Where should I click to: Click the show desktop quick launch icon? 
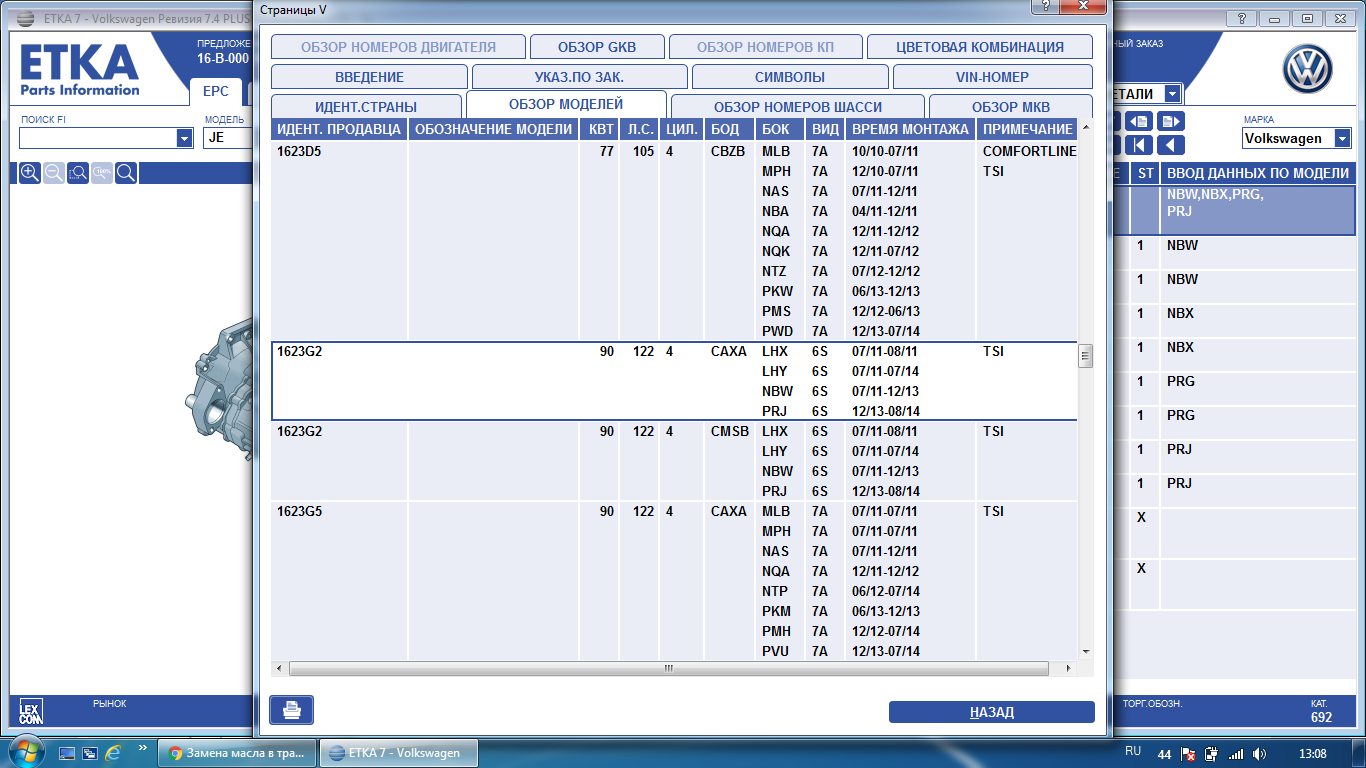(67, 752)
